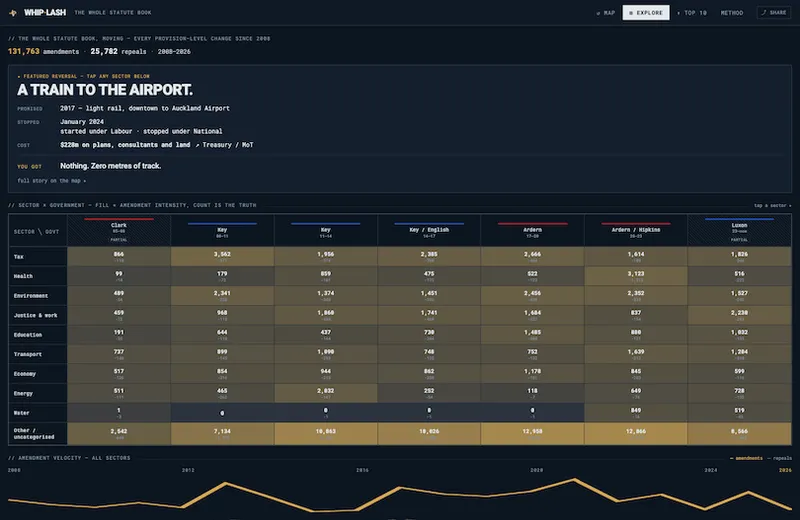Toggle the amendments legend on the velocity chart
The height and width of the screenshot is (520, 800).
(x=746, y=458)
